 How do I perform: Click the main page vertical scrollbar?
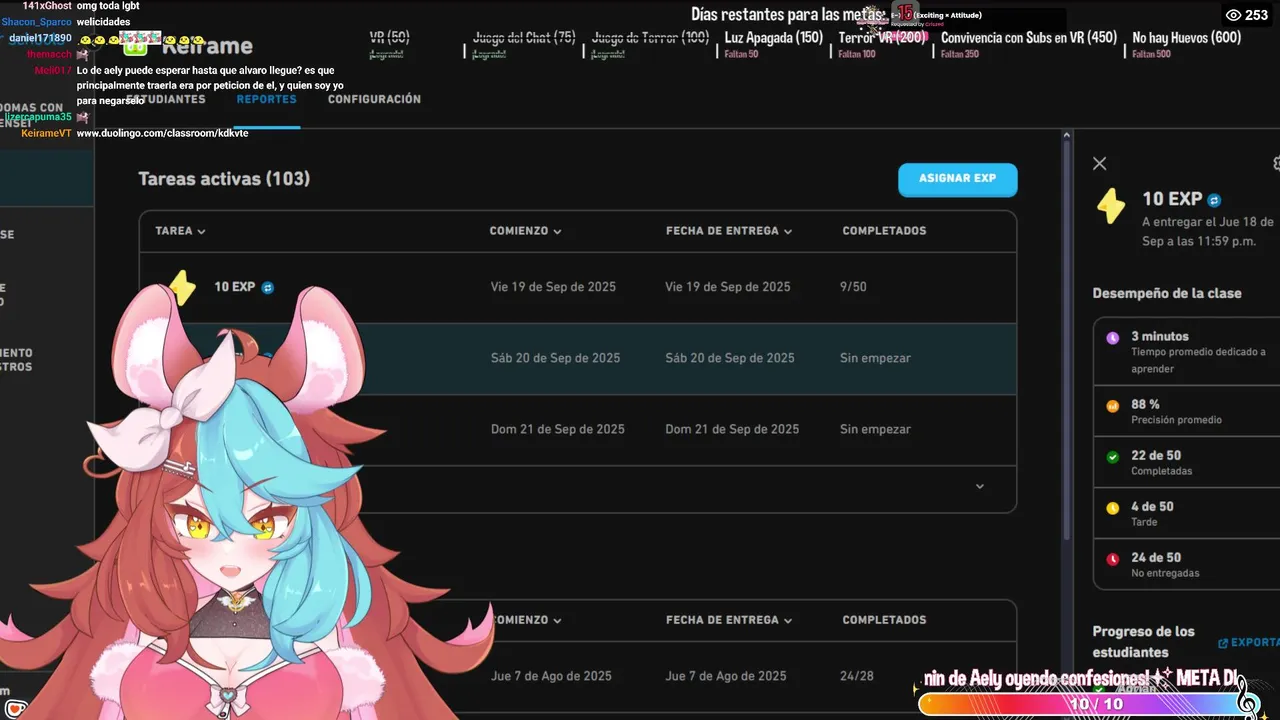(x=1066, y=340)
